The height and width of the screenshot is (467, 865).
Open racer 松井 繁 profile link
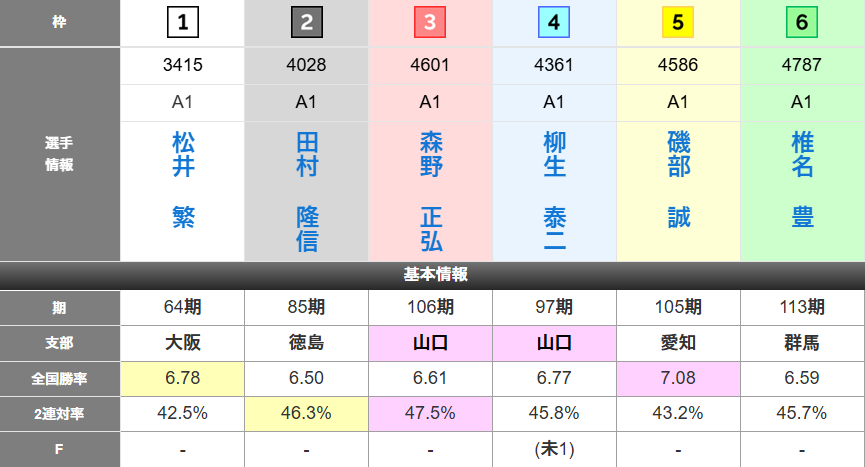(183, 180)
